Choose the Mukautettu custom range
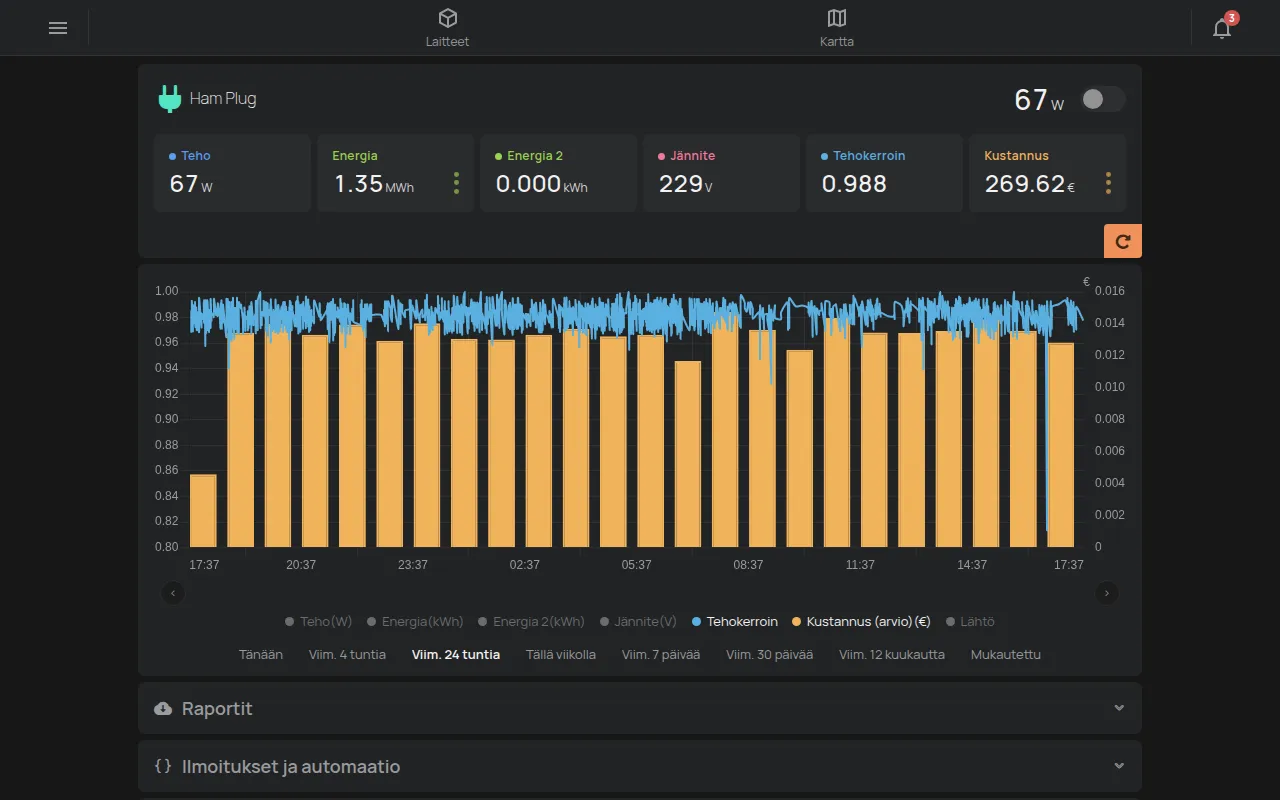The width and height of the screenshot is (1280, 800). tap(1006, 654)
